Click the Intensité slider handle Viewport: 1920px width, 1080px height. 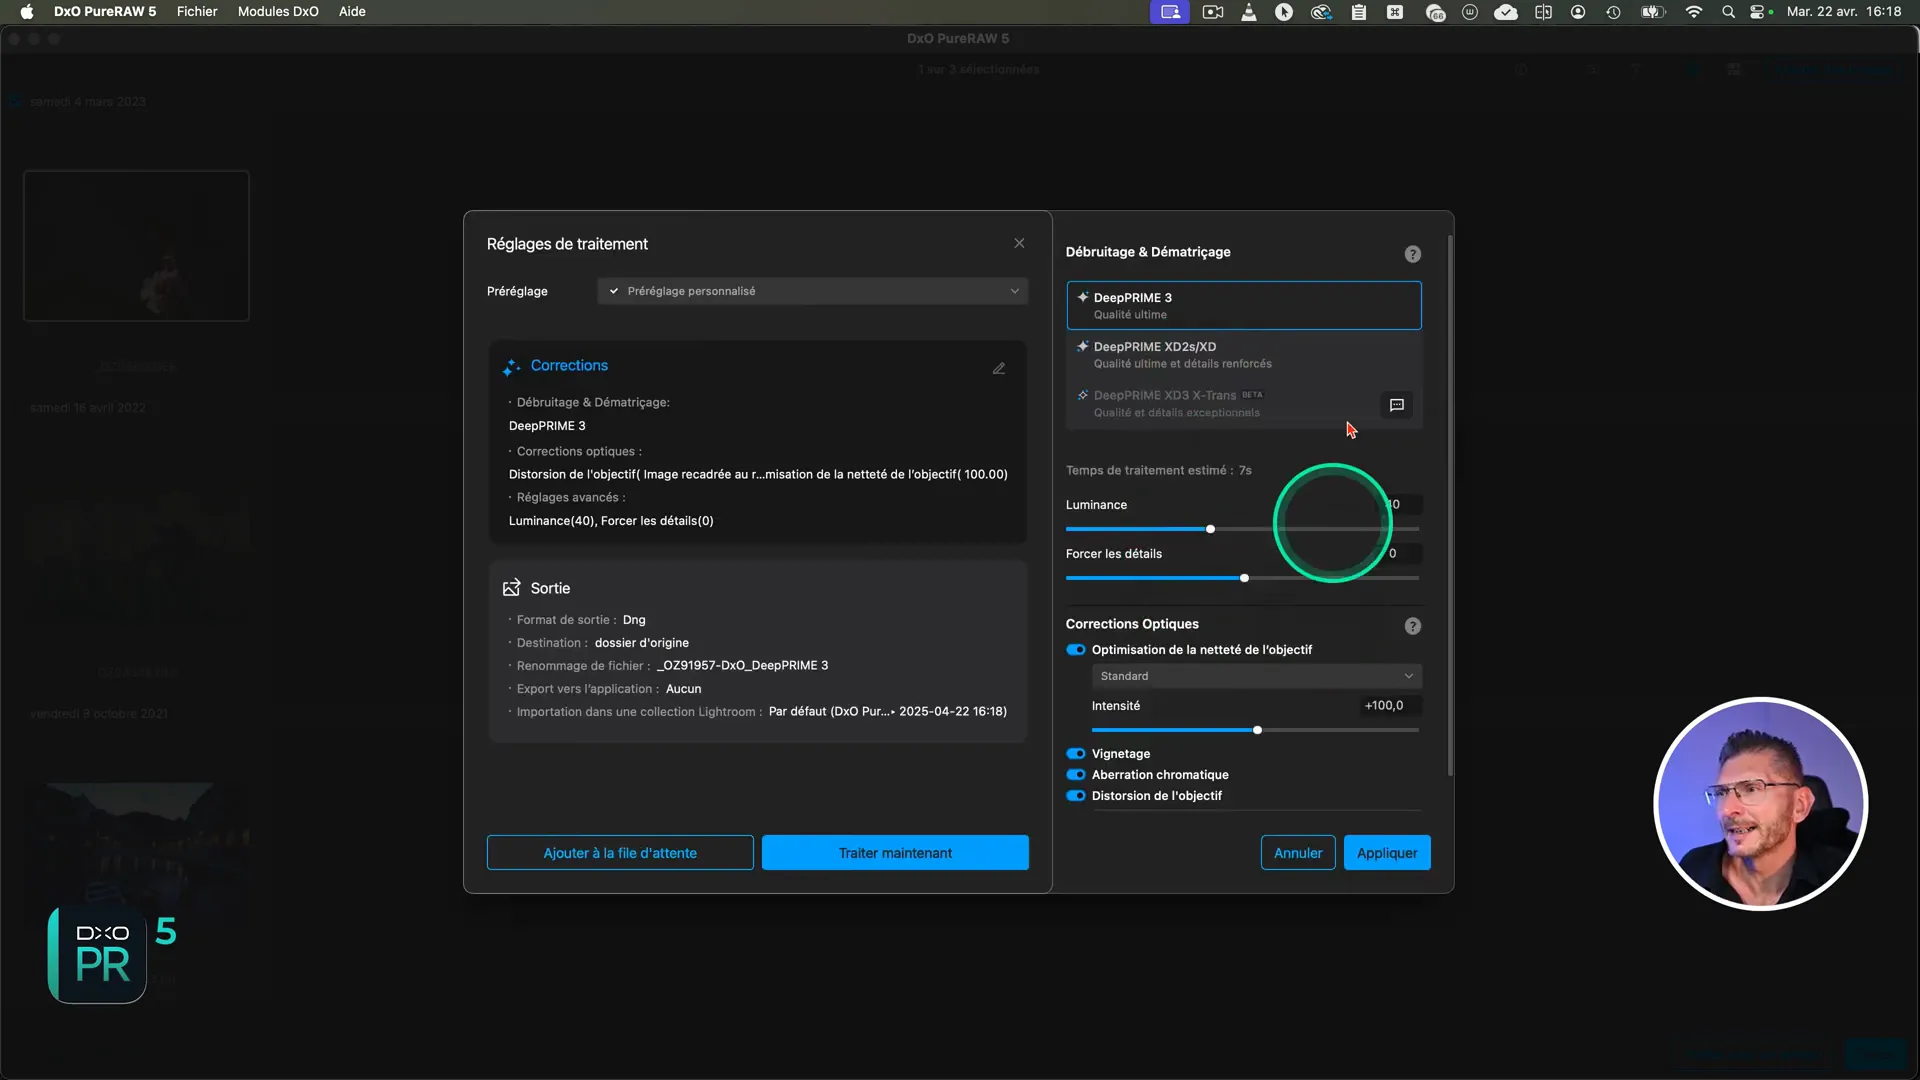[x=1257, y=730]
